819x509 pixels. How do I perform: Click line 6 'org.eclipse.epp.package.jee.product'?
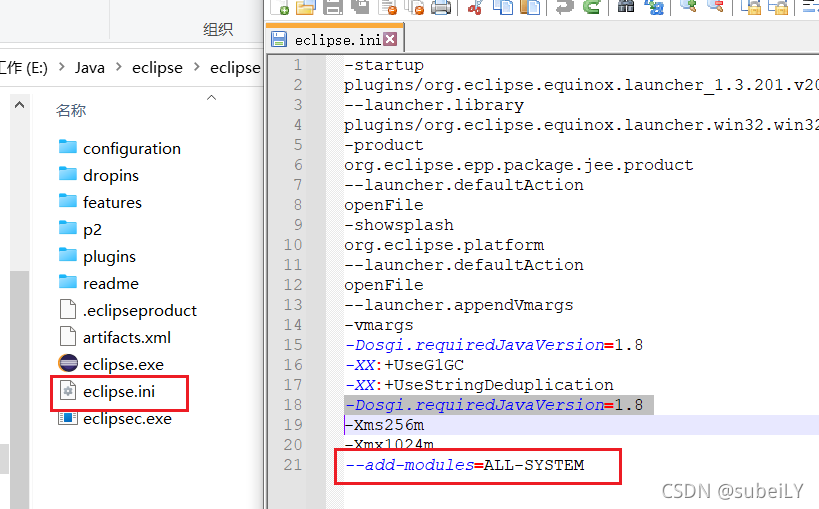[519, 165]
